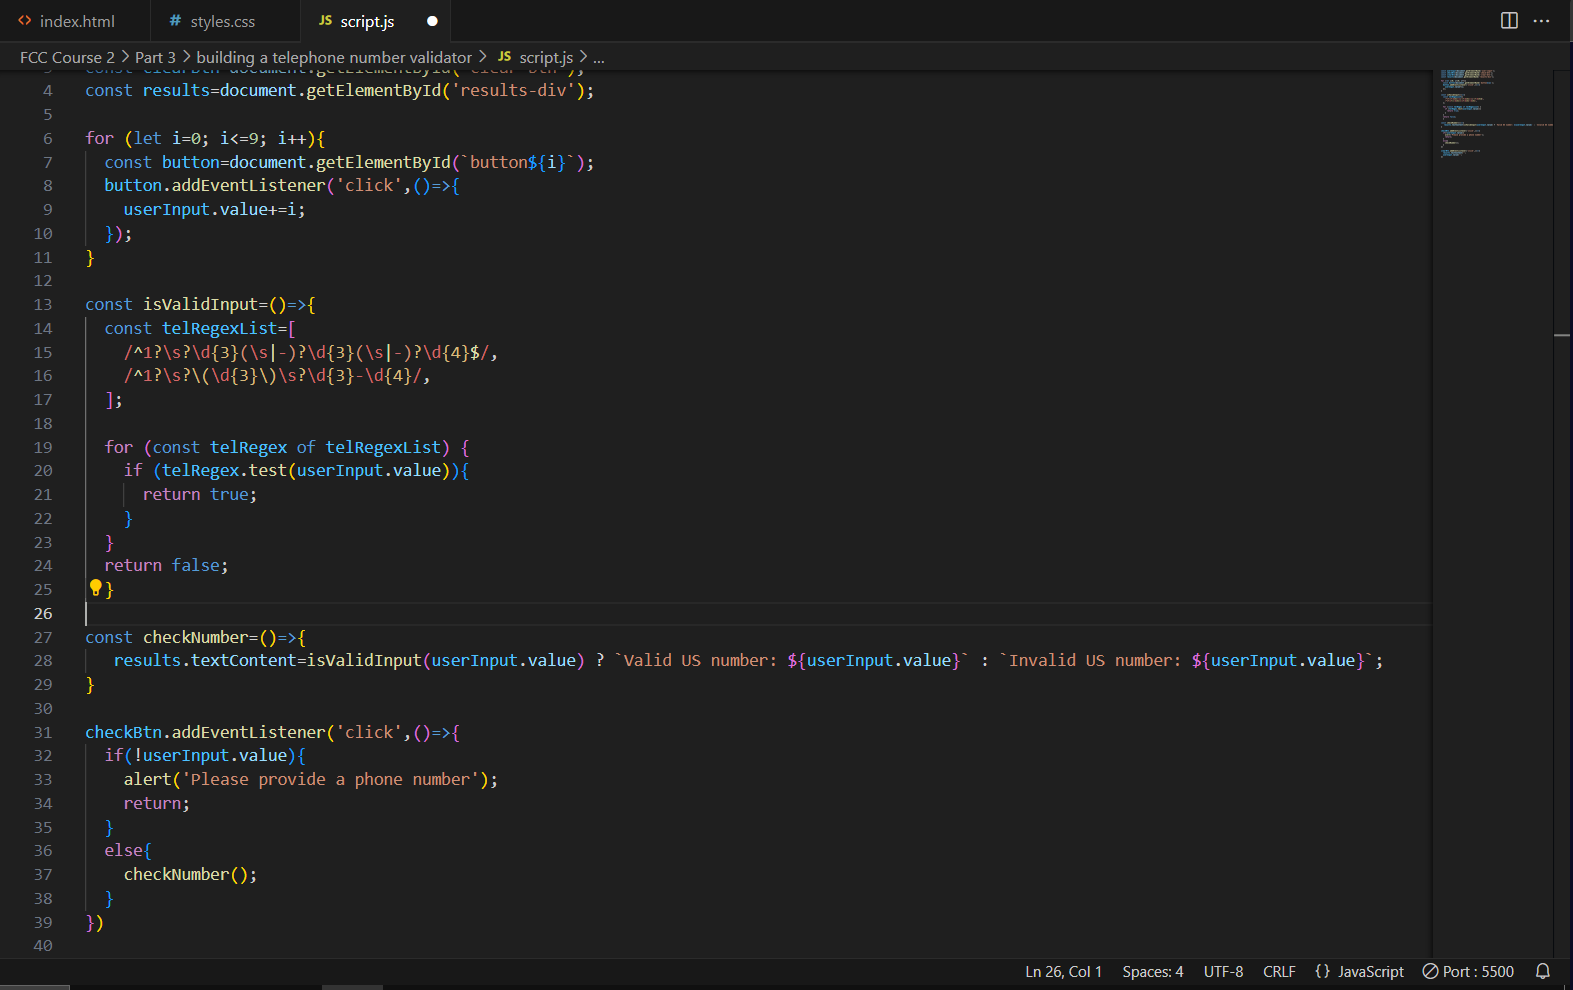The height and width of the screenshot is (990, 1573).
Task: Click the trailing ellipsis breadcrumb symbol item
Action: click(x=599, y=57)
